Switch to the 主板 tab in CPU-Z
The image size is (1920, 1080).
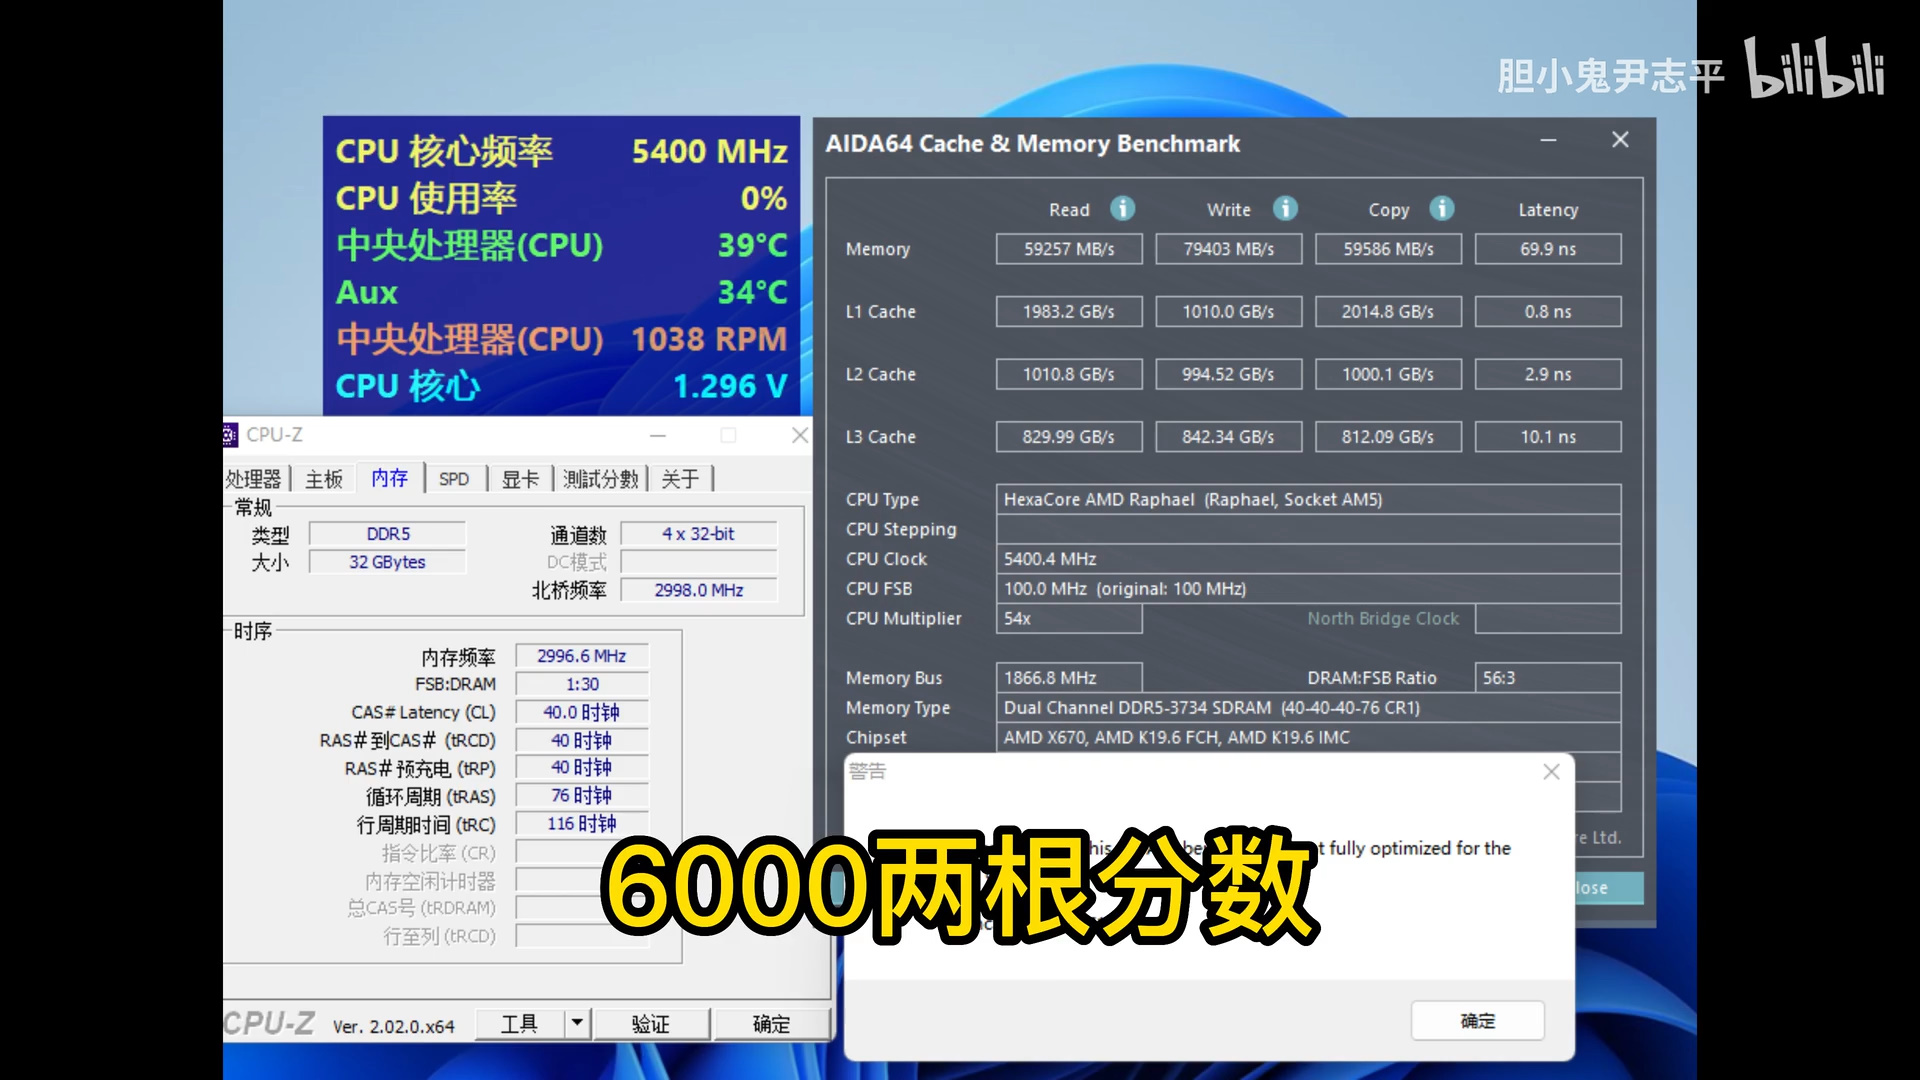tap(324, 479)
